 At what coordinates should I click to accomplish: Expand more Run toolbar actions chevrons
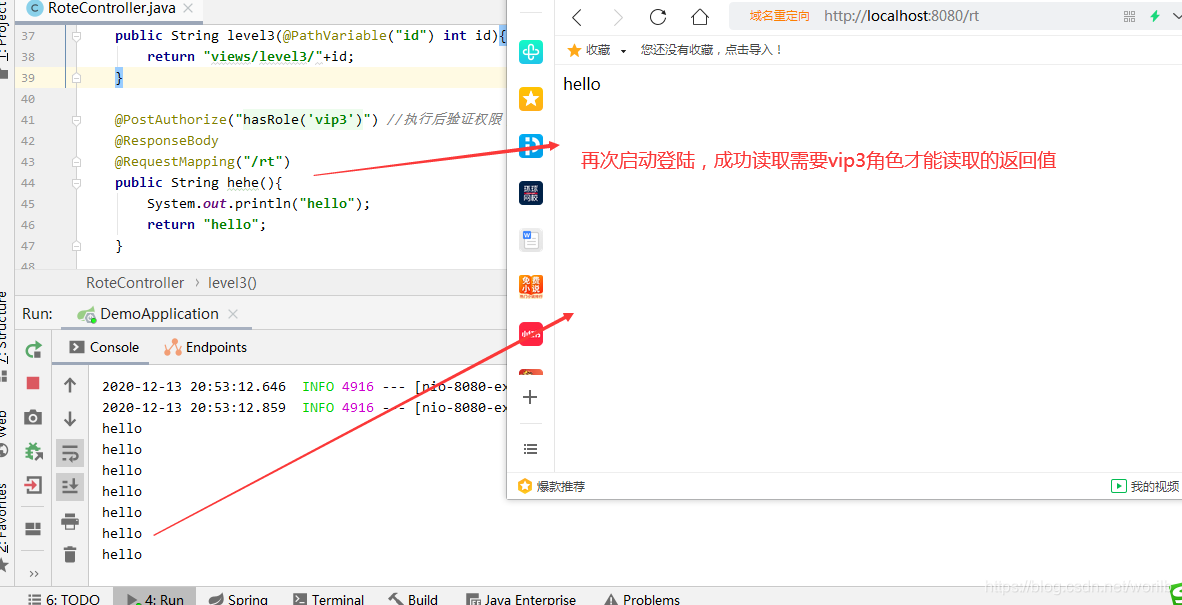pos(33,573)
